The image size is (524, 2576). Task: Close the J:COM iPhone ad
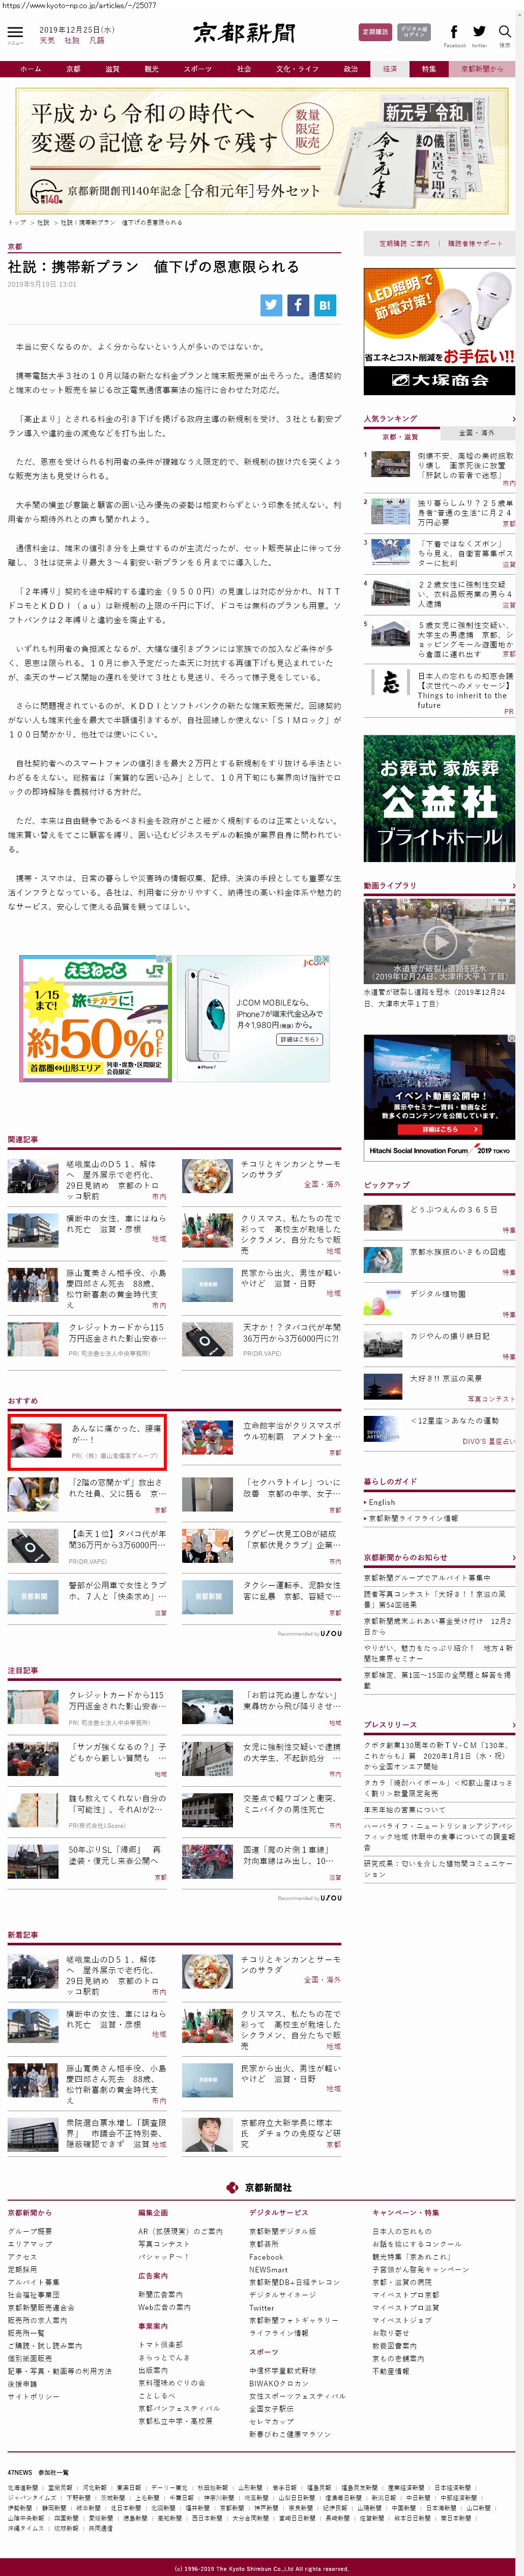(326, 959)
